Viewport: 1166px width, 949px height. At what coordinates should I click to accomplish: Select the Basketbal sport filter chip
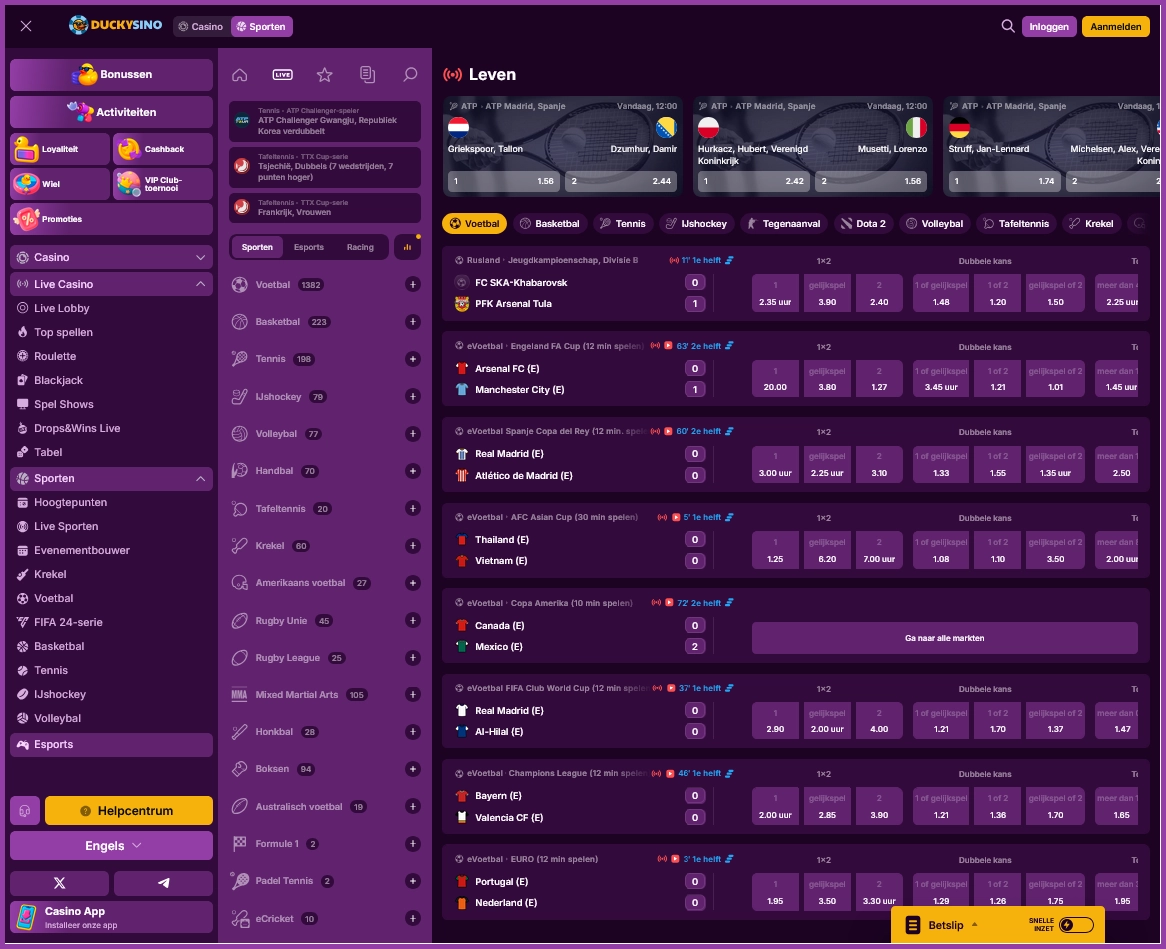click(550, 224)
